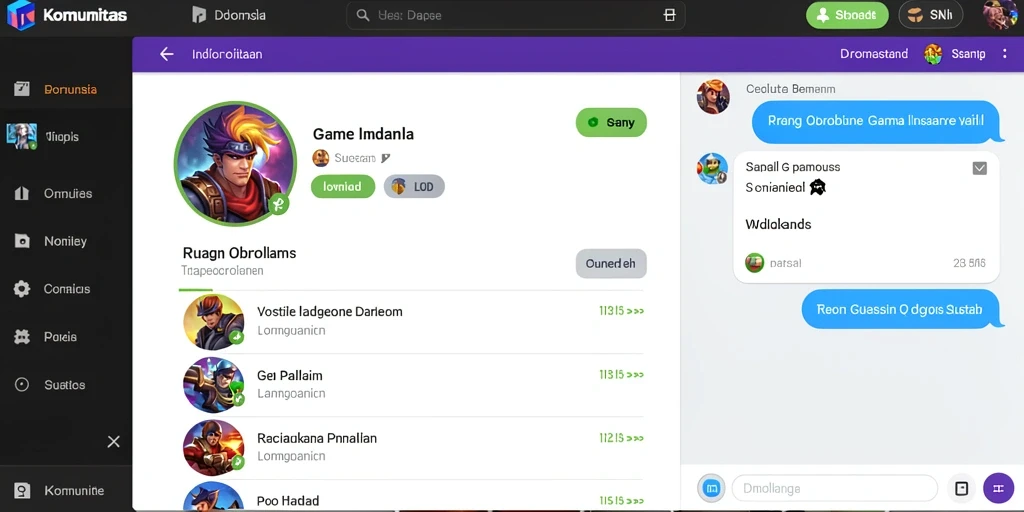Click the Reon Guassin Q dgois message bubble
Viewport: 1024px width, 512px height.
pos(901,310)
